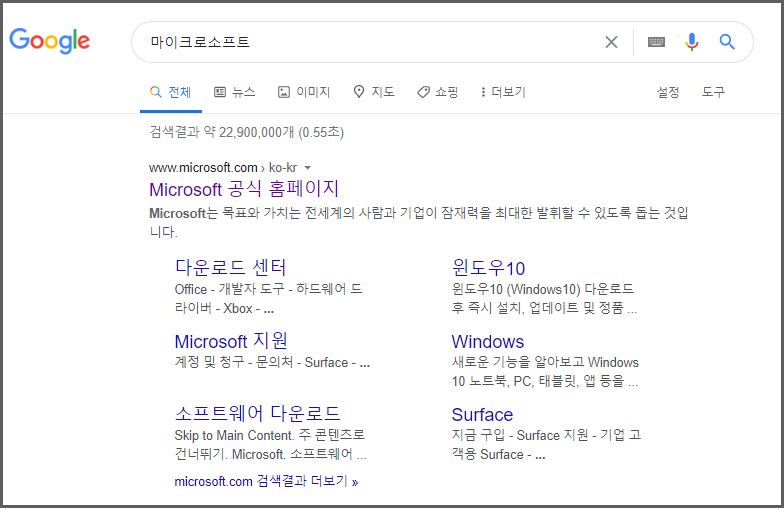Click 지금 구입 - Surface 지원 description

click(x=546, y=444)
